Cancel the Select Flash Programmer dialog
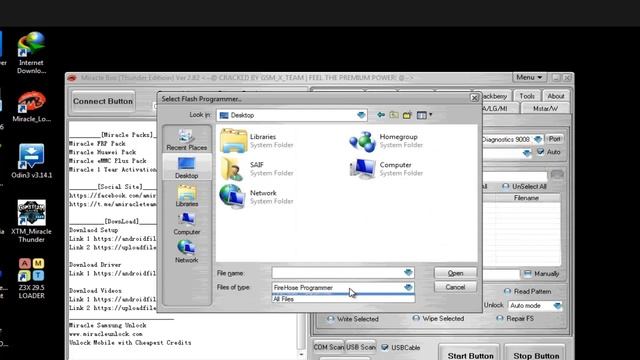 pos(455,287)
